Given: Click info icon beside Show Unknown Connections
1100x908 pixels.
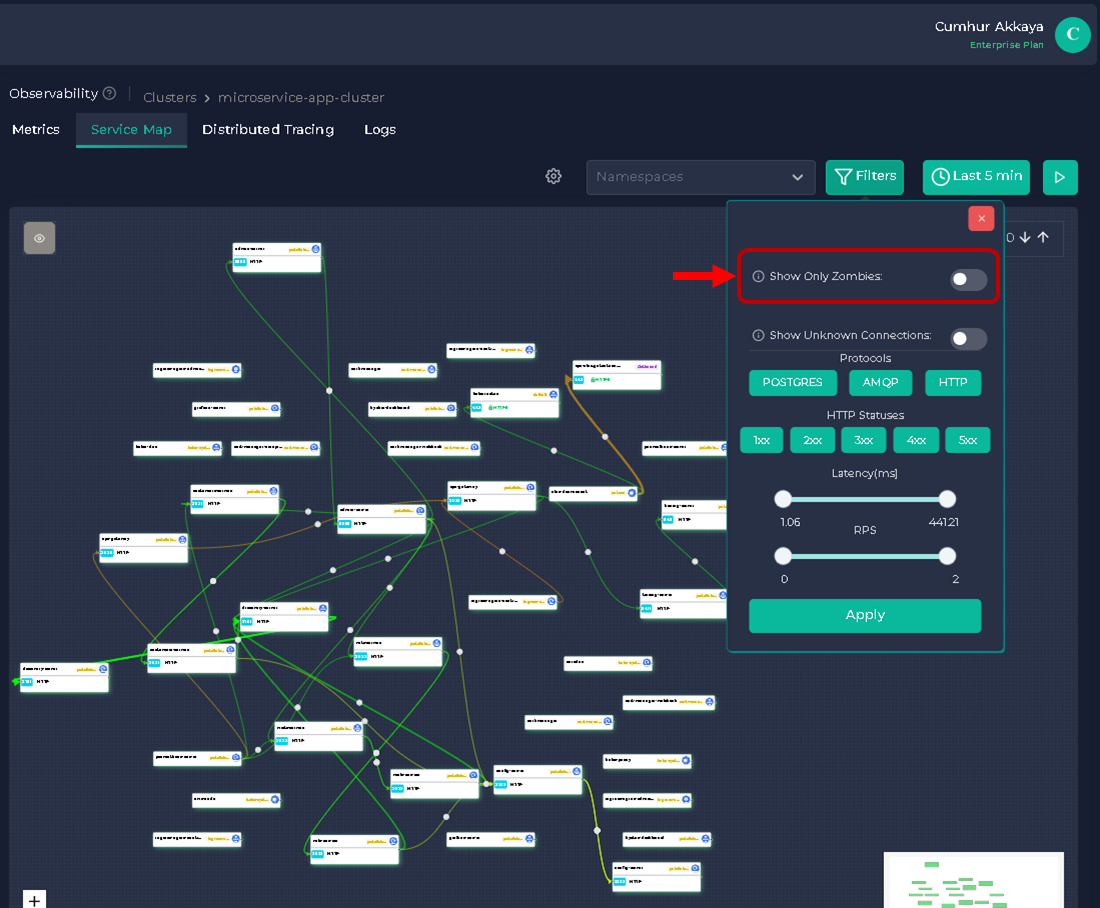Looking at the screenshot, I should pyautogui.click(x=758, y=336).
